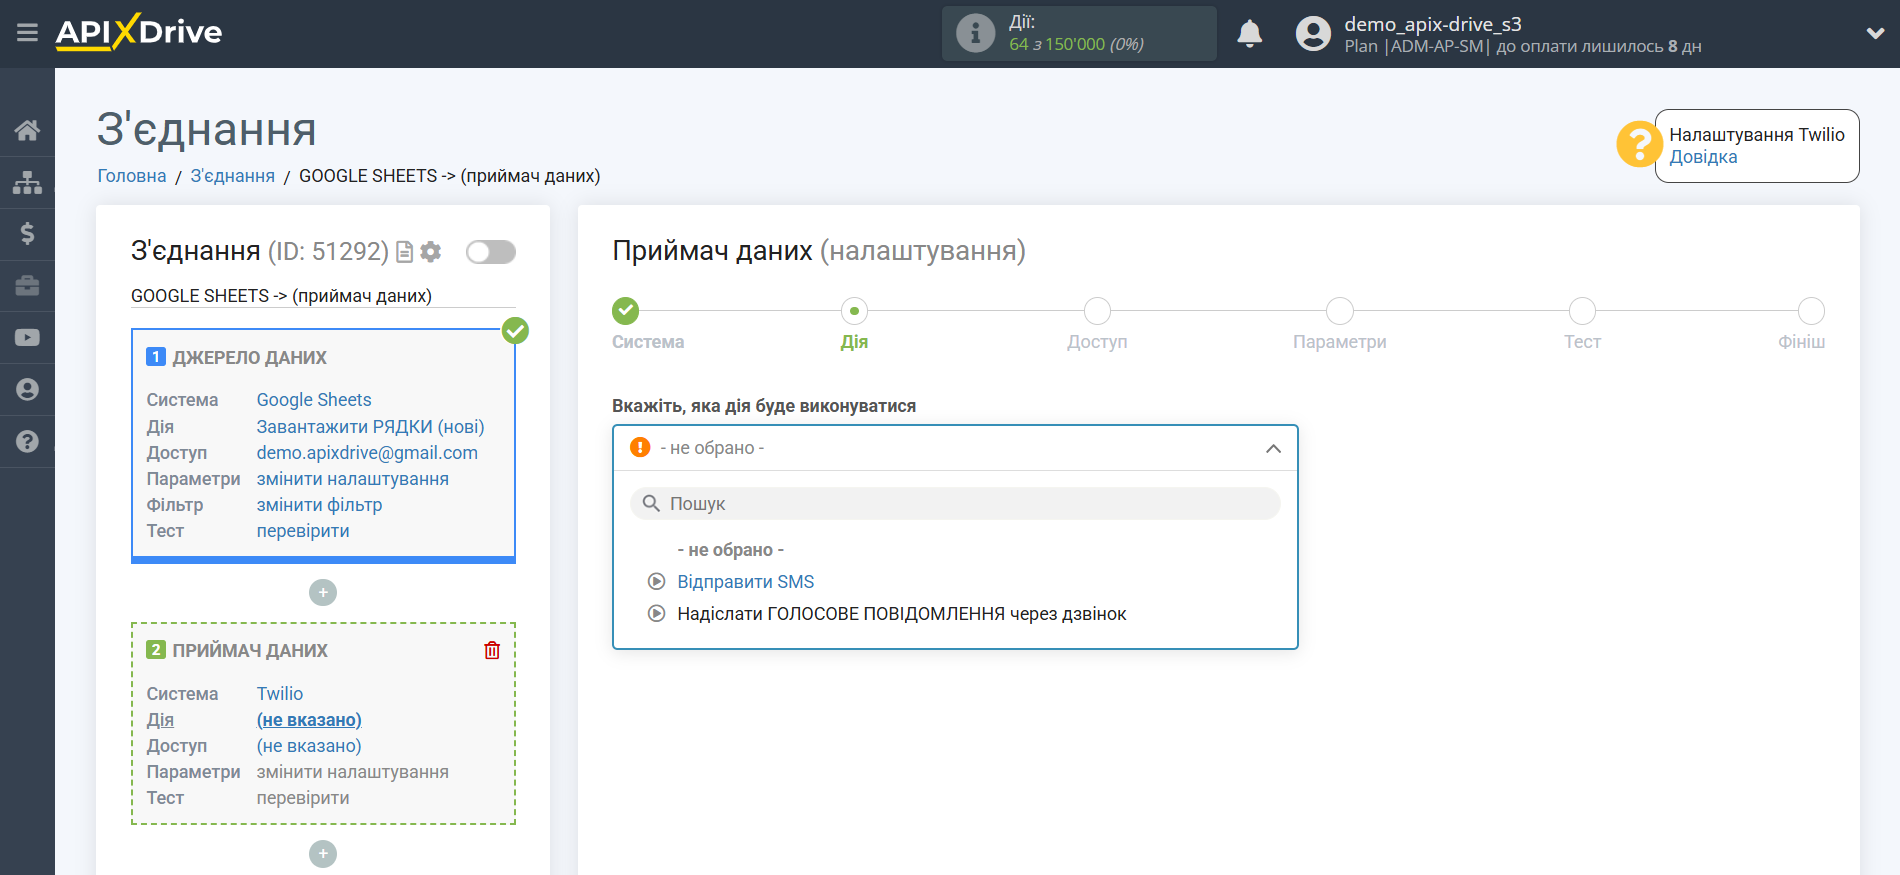Open the billing dollar sidebar icon
This screenshot has height=875, width=1900.
pos(27,234)
